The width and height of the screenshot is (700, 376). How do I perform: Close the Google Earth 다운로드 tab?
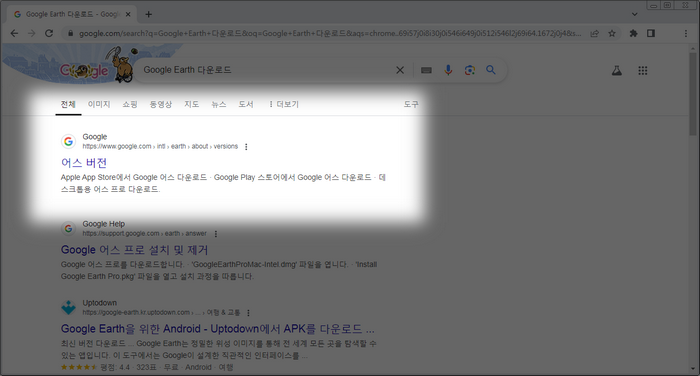tap(128, 14)
